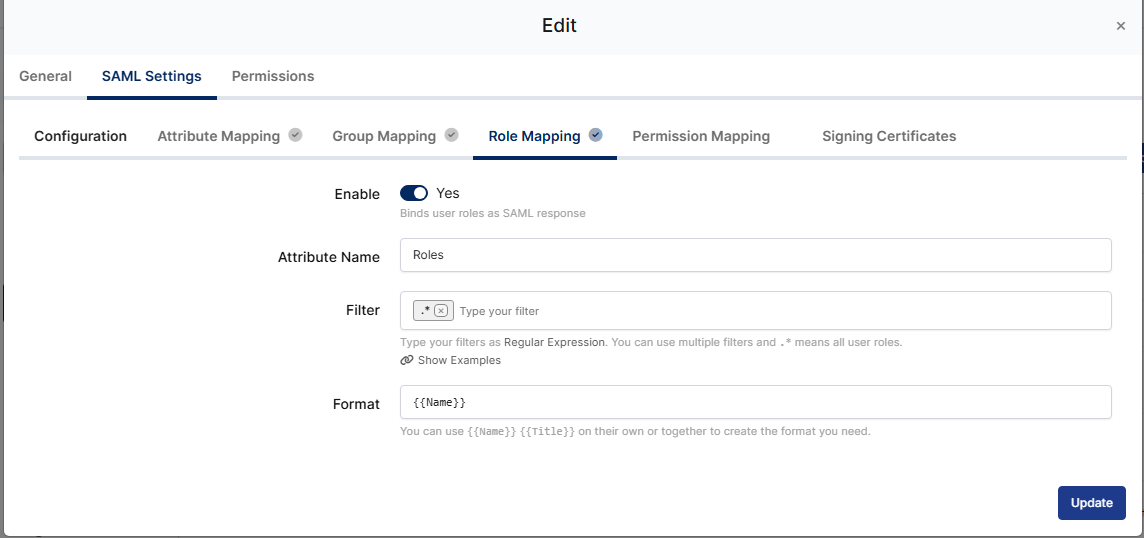This screenshot has width=1144, height=538.
Task: Go to Signing Certificates sub-tab
Action: (x=889, y=136)
